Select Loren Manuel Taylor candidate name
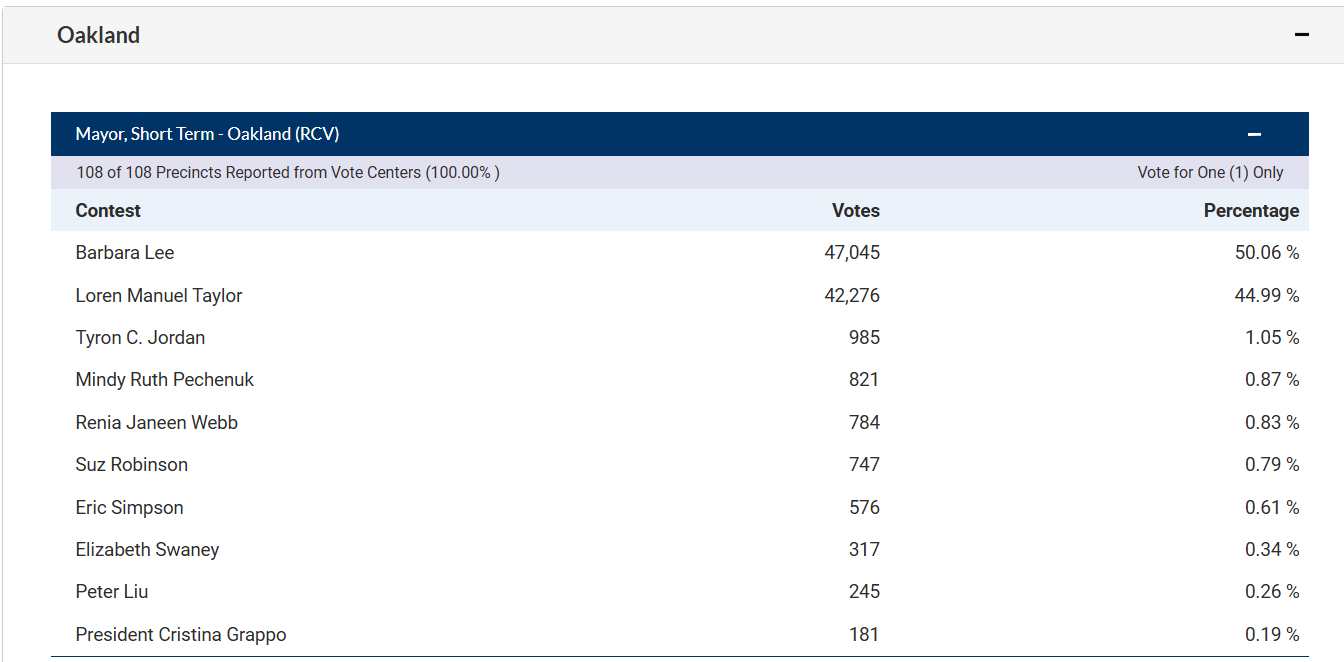This screenshot has height=662, width=1344. (x=158, y=295)
